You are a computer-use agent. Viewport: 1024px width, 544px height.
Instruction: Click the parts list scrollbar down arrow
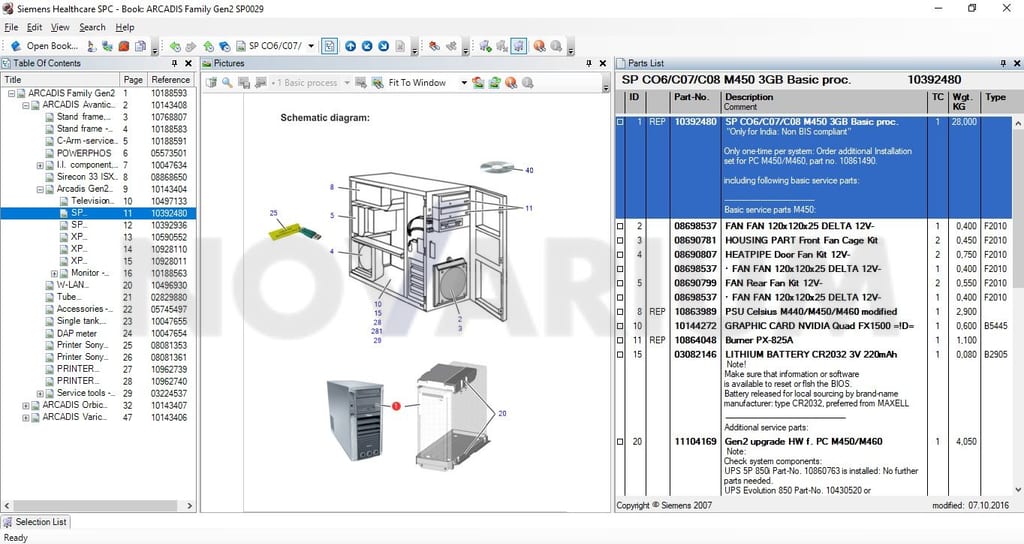pyautogui.click(x=1017, y=490)
